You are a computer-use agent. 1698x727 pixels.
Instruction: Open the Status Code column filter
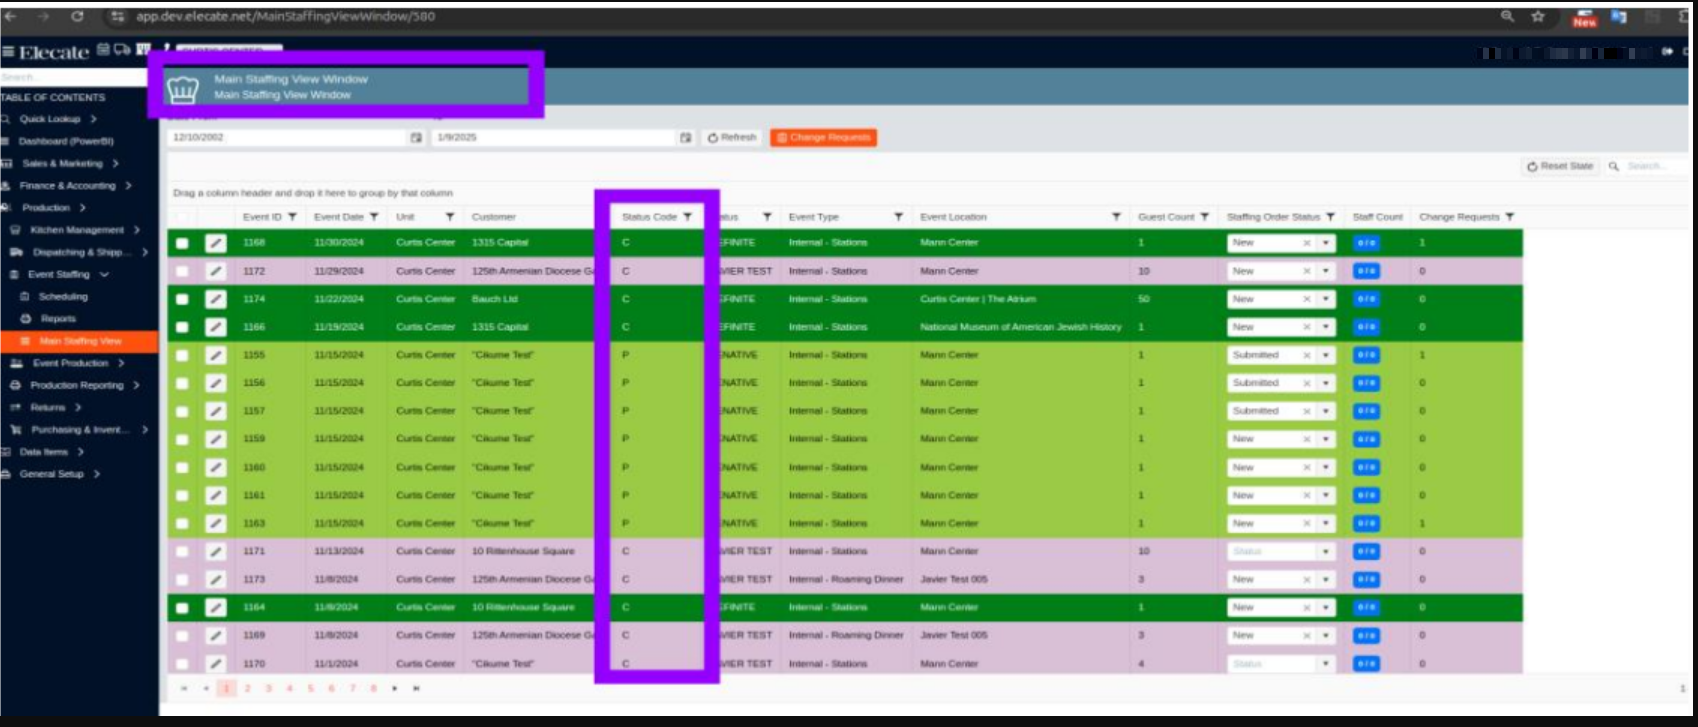[x=687, y=217]
